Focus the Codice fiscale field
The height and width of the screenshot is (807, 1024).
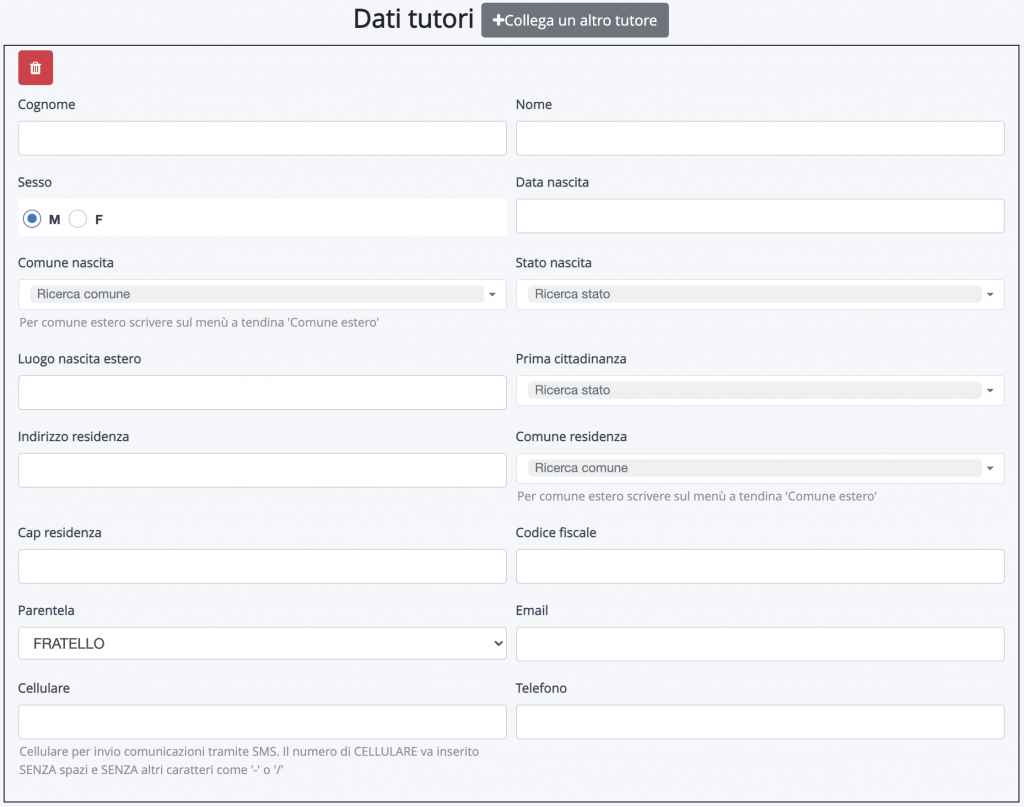coord(760,567)
